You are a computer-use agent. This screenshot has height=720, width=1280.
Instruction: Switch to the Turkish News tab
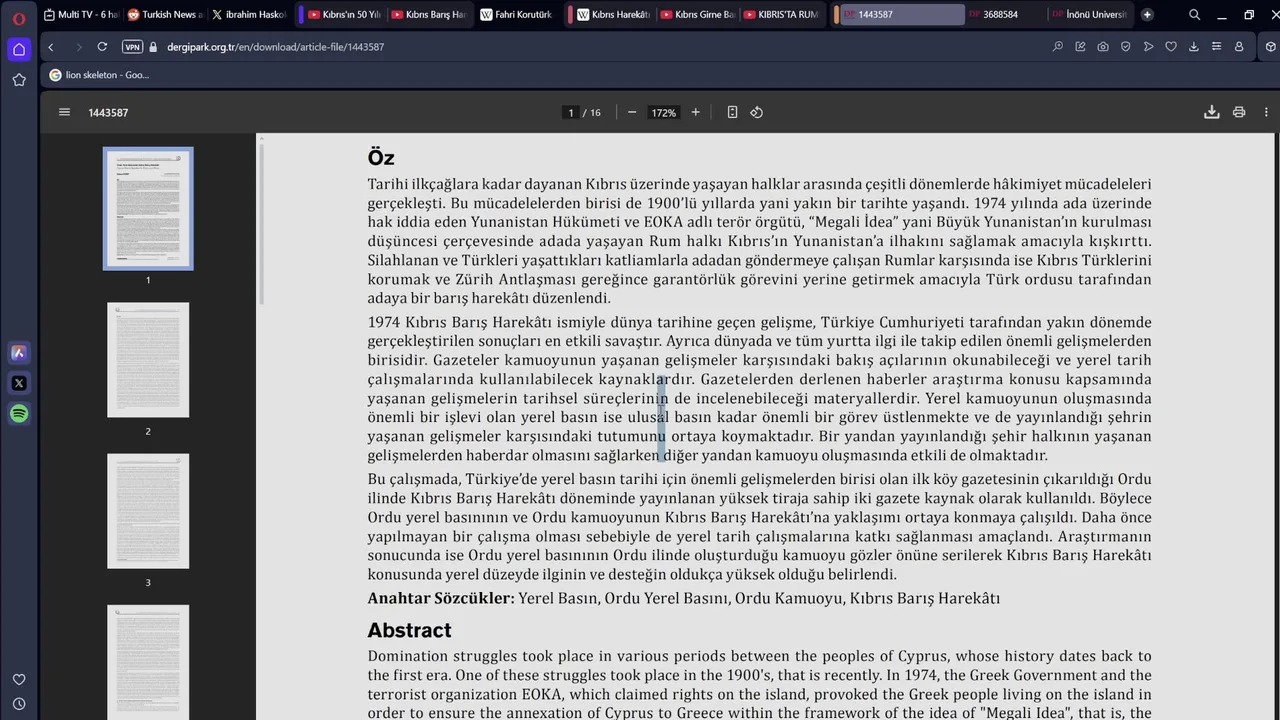(x=165, y=15)
